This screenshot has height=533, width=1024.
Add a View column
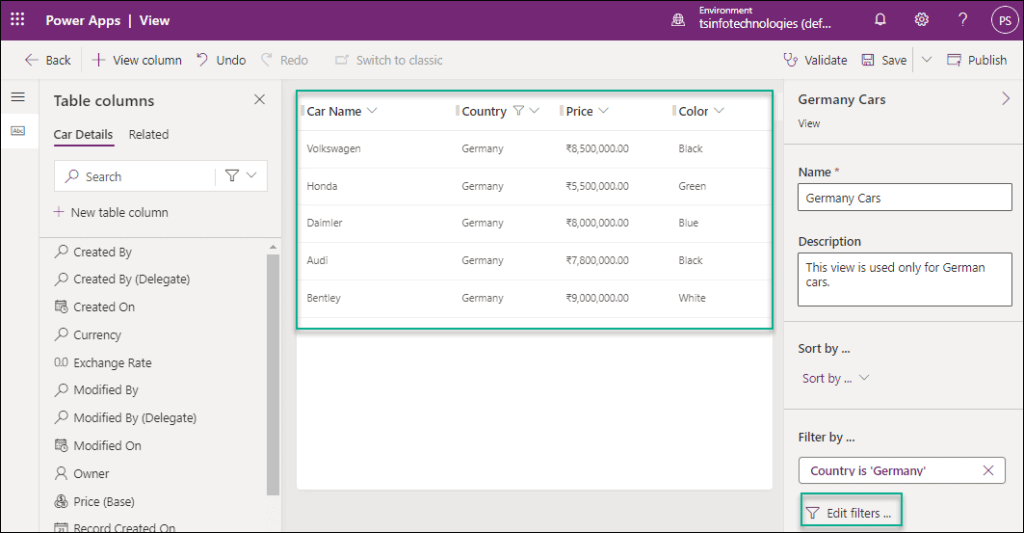point(136,60)
